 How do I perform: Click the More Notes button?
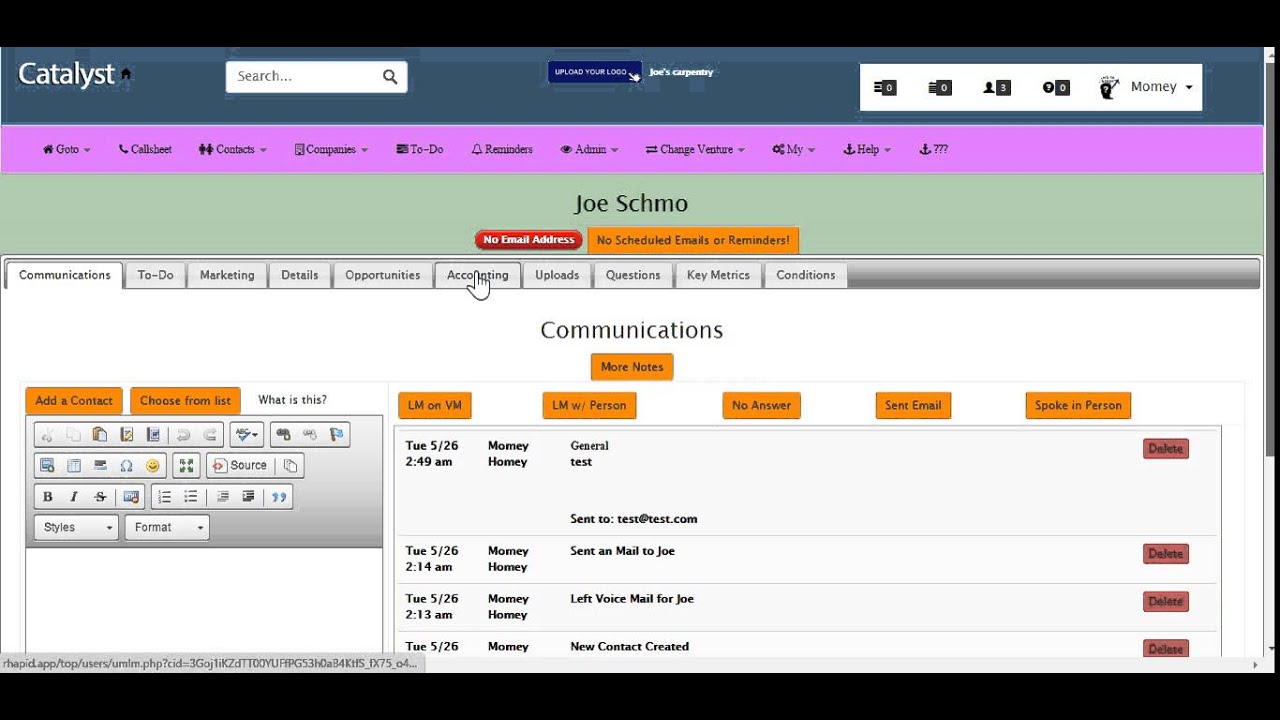point(632,367)
